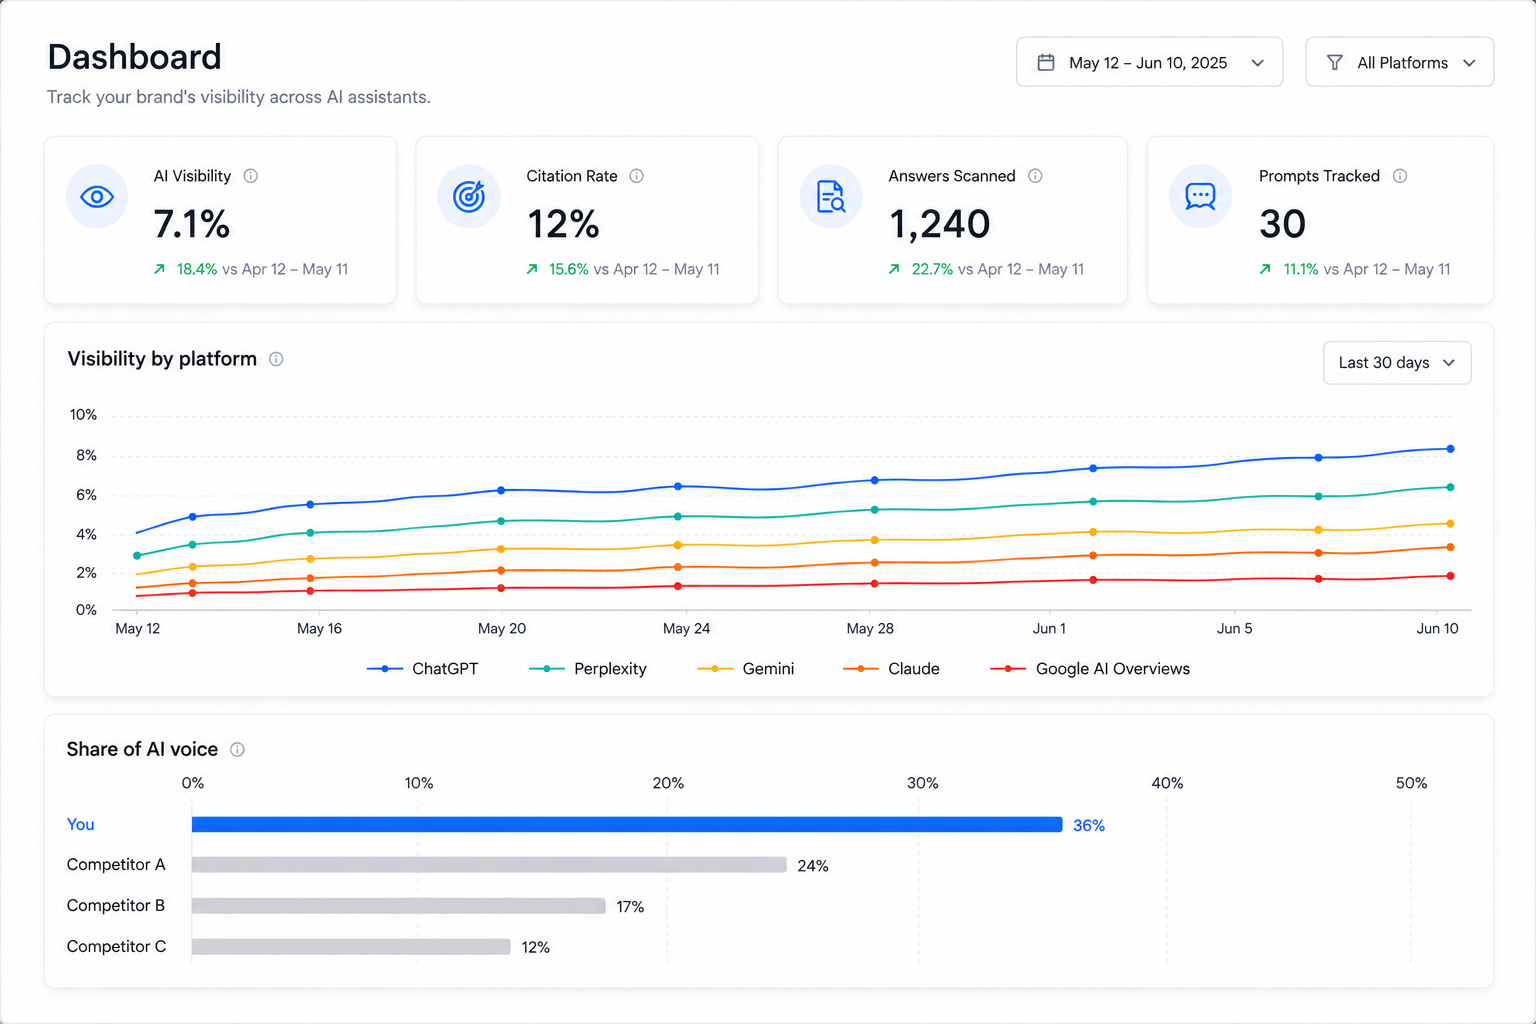Click the 15.6% change text
The image size is (1536, 1024).
pyautogui.click(x=569, y=269)
